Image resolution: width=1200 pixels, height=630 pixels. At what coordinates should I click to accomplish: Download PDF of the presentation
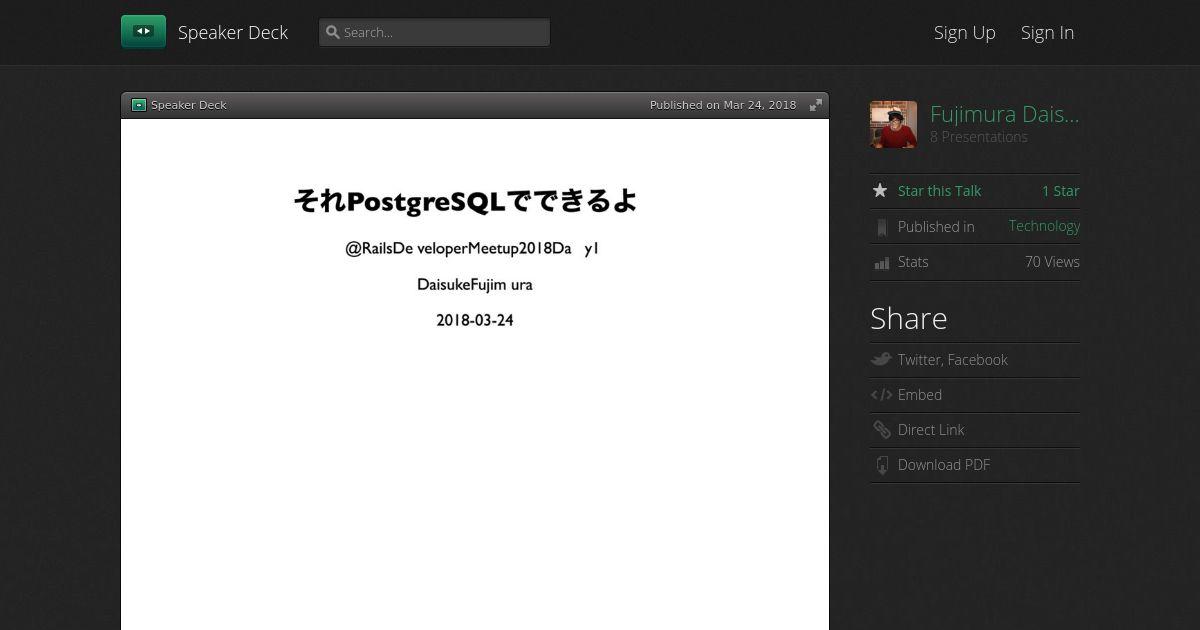point(944,465)
